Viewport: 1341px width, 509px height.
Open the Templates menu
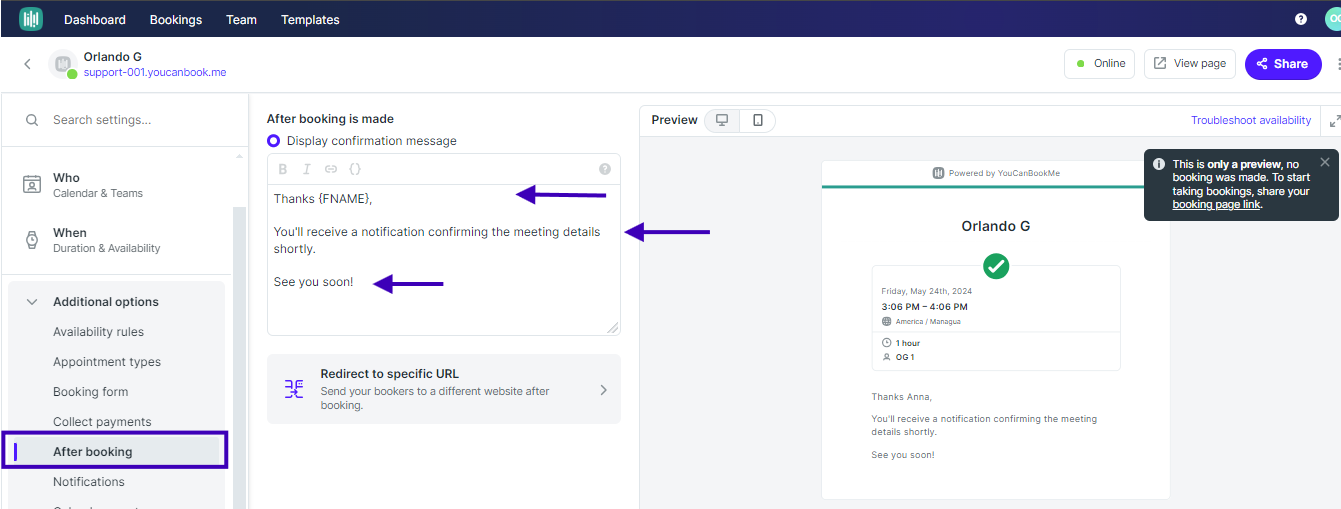(310, 19)
